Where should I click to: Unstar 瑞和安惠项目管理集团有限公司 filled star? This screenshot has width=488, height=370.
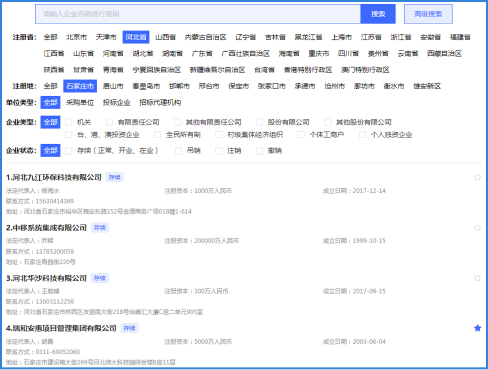(477, 328)
